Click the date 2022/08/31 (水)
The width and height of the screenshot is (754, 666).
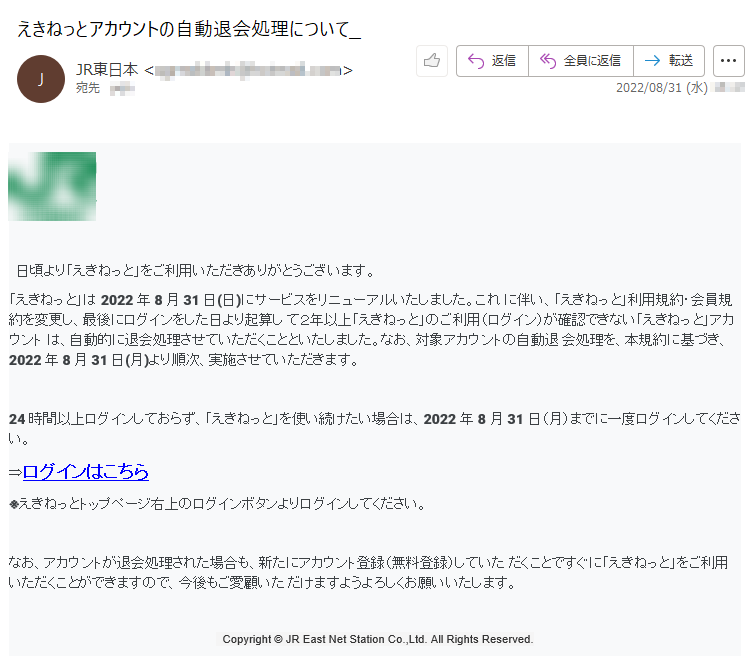tap(662, 88)
